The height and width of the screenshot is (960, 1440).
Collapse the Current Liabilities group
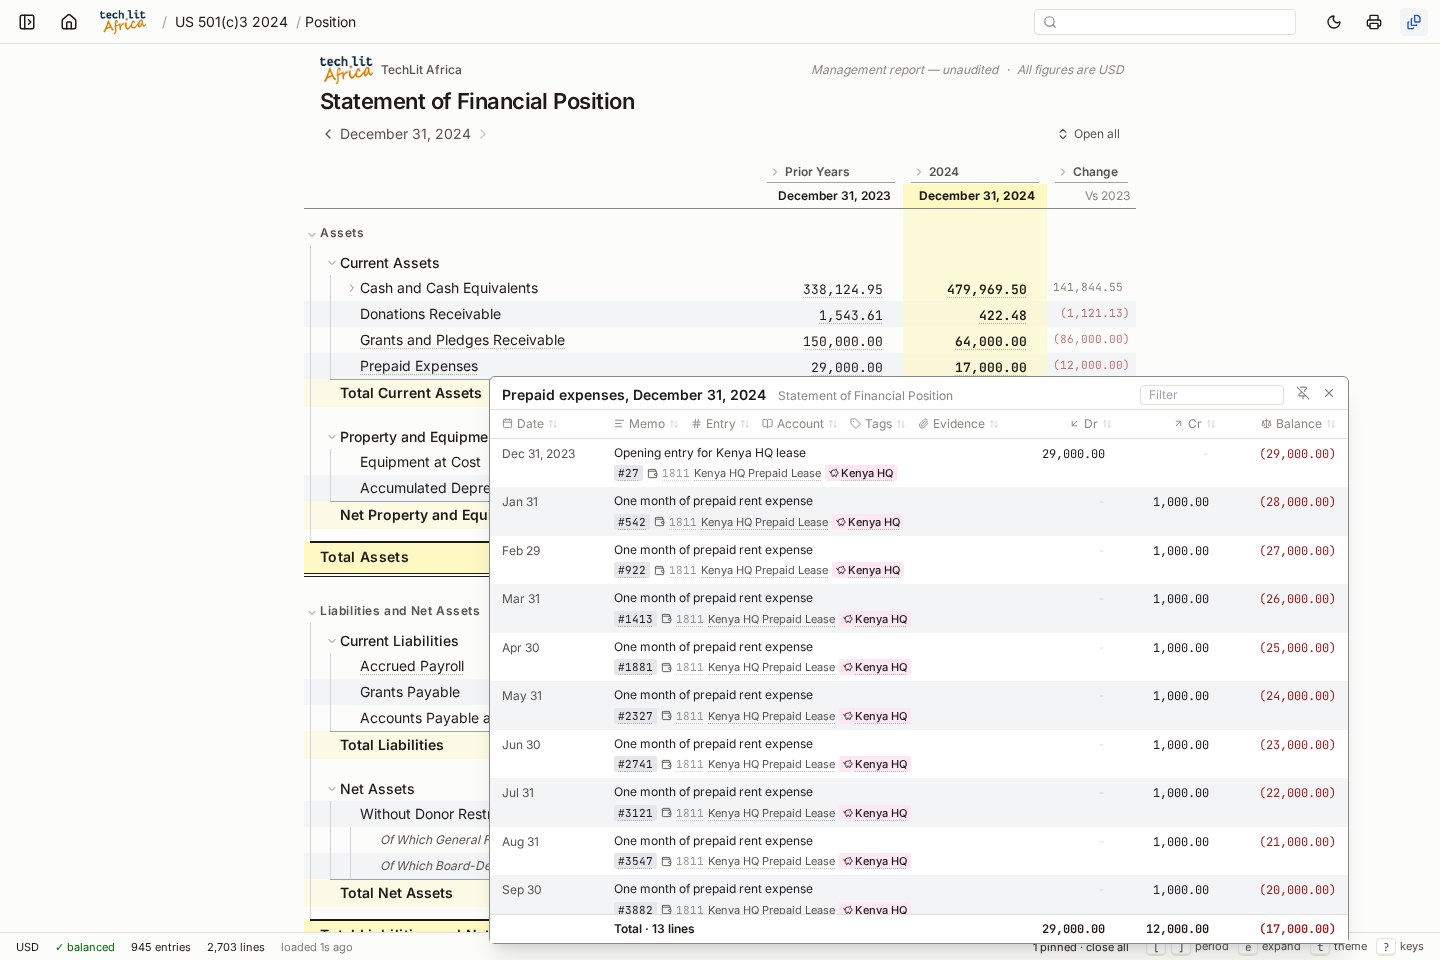(332, 641)
